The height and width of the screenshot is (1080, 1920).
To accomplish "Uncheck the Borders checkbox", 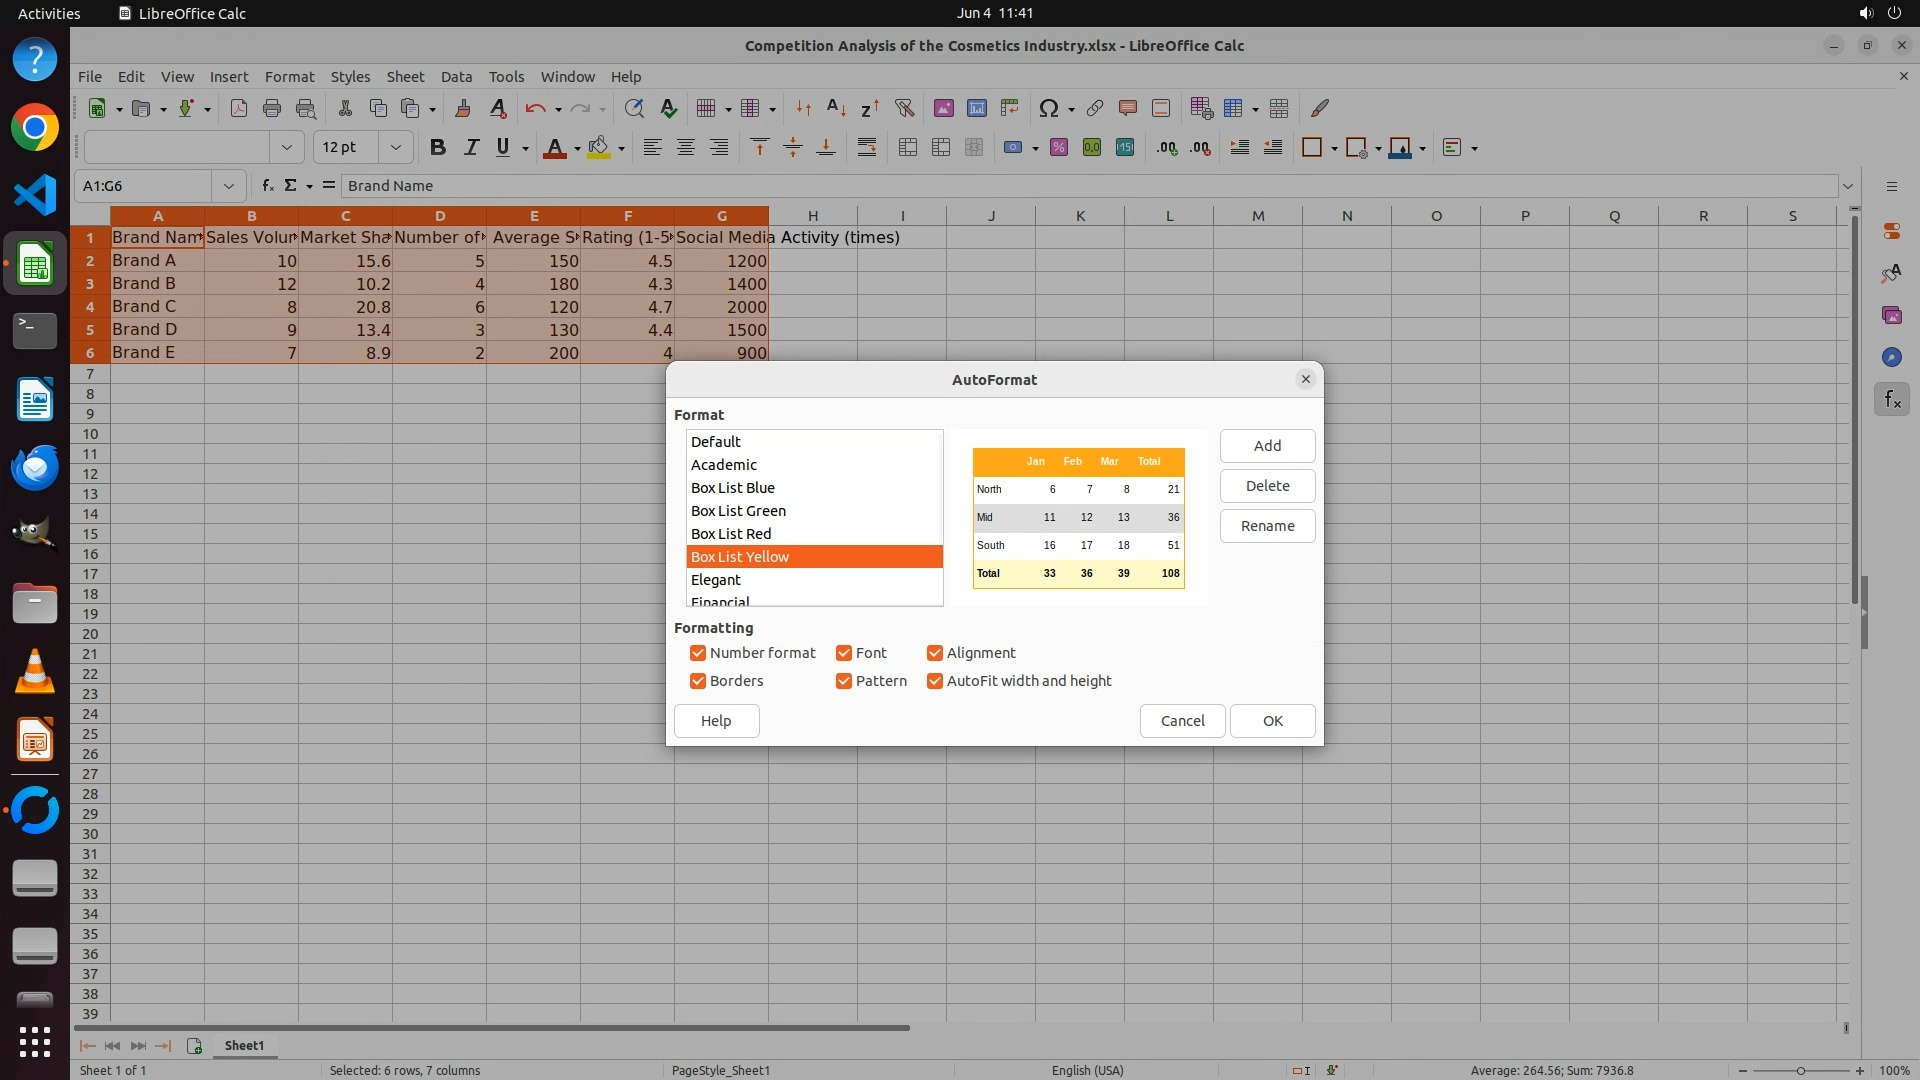I will click(698, 681).
